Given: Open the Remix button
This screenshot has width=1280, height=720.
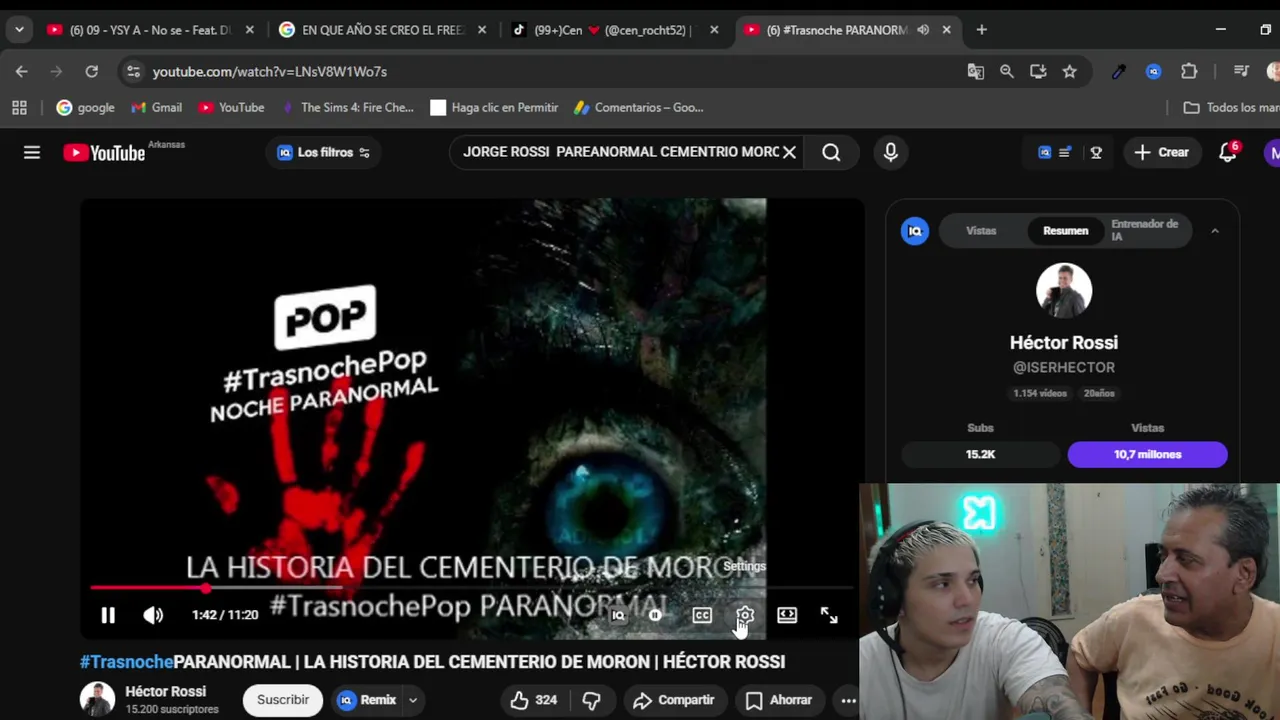Looking at the screenshot, I should click(x=368, y=700).
